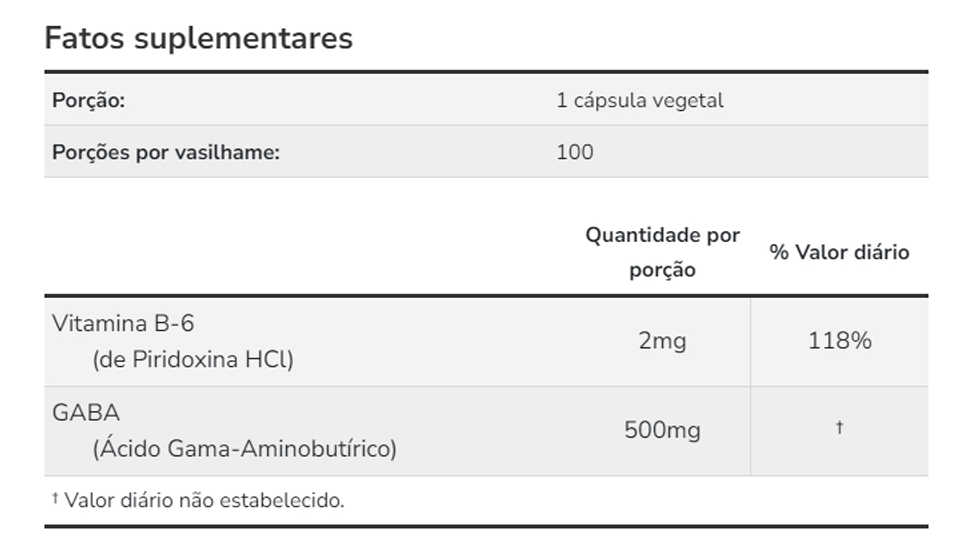Viewport: 973px width, 554px height.
Task: Click the dagger symbol starting the footnote
Action: pyautogui.click(x=55, y=498)
